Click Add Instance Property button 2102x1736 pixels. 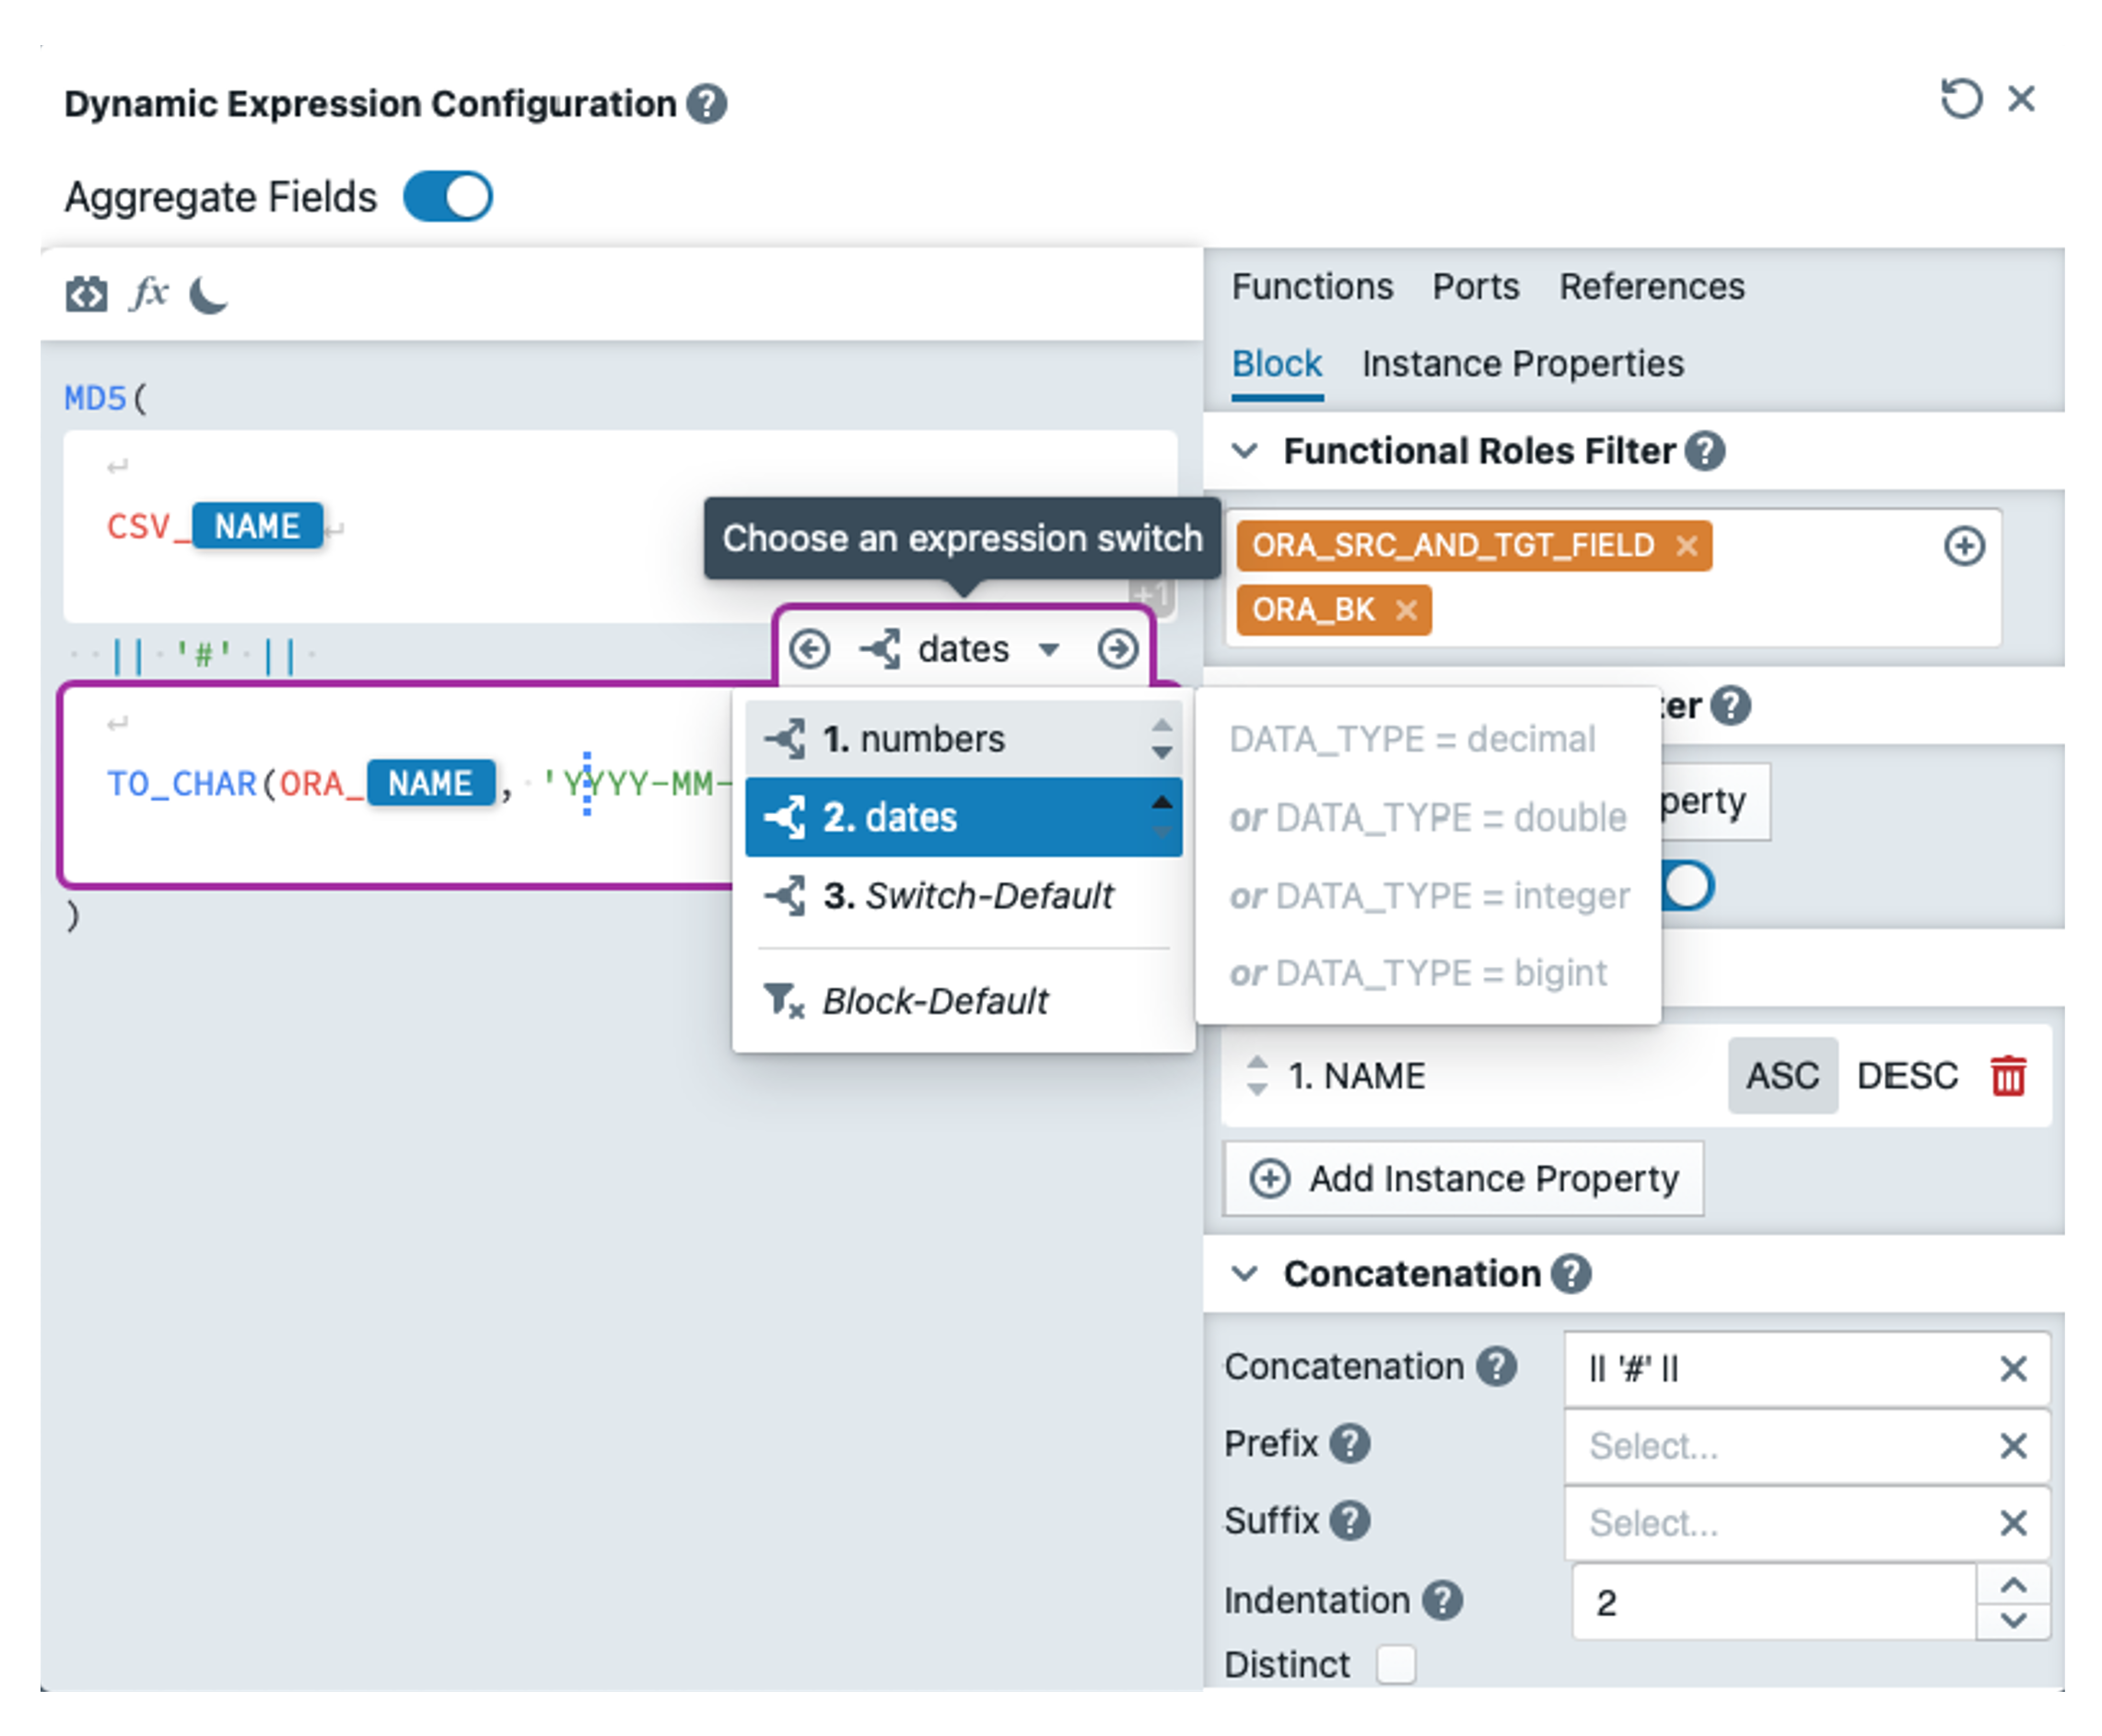1463,1178
